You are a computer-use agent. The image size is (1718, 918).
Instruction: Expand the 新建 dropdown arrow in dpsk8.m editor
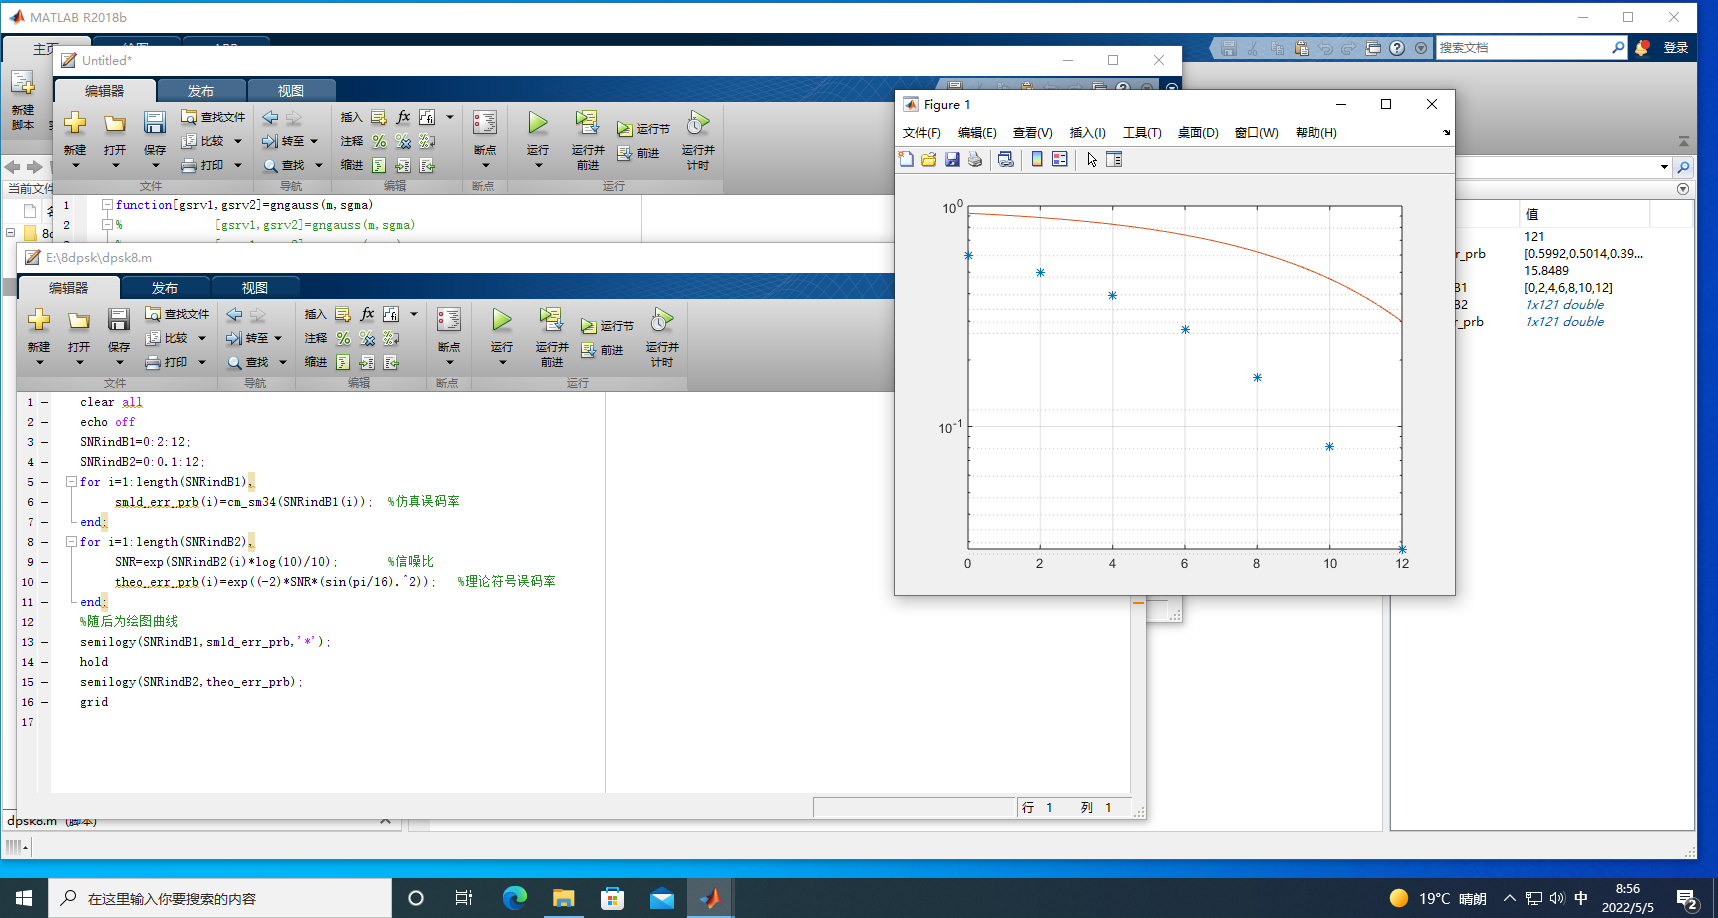[39, 363]
